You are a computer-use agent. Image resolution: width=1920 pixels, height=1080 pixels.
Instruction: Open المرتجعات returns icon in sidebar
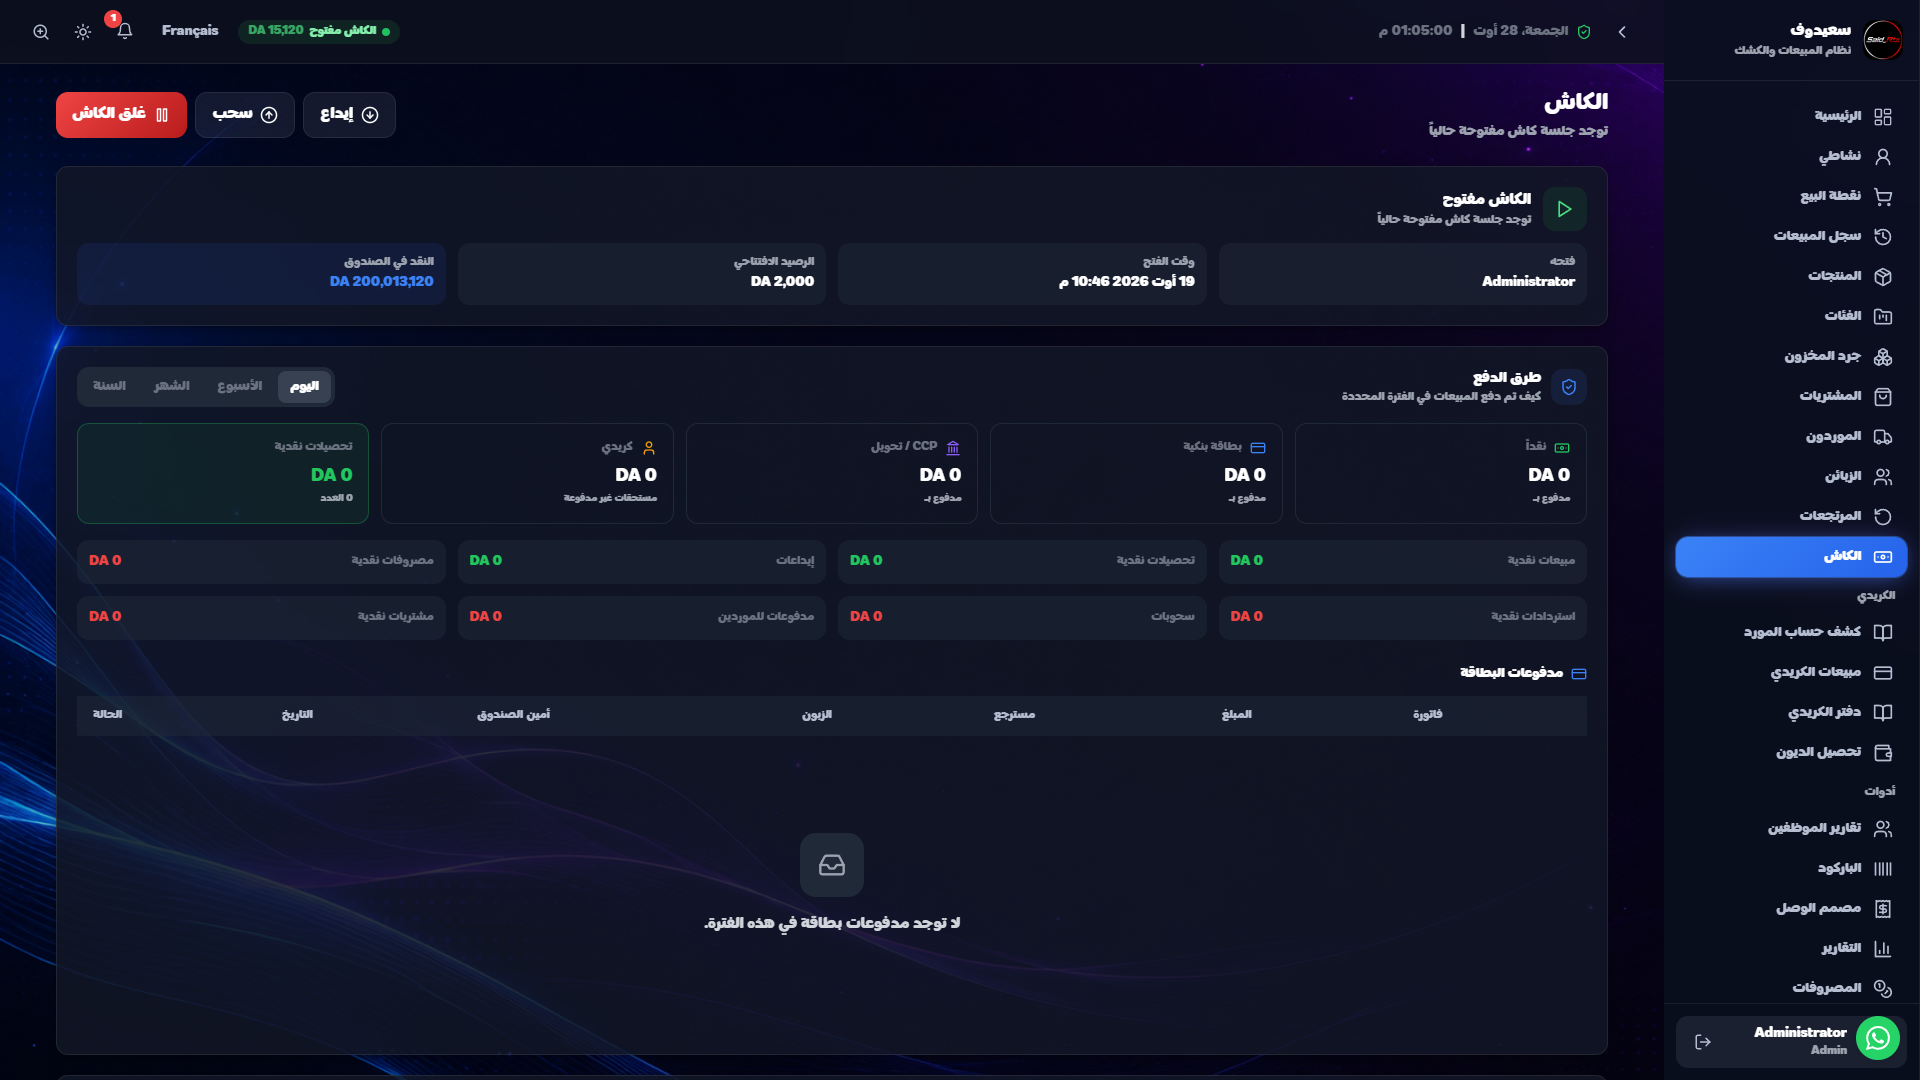click(x=1882, y=517)
